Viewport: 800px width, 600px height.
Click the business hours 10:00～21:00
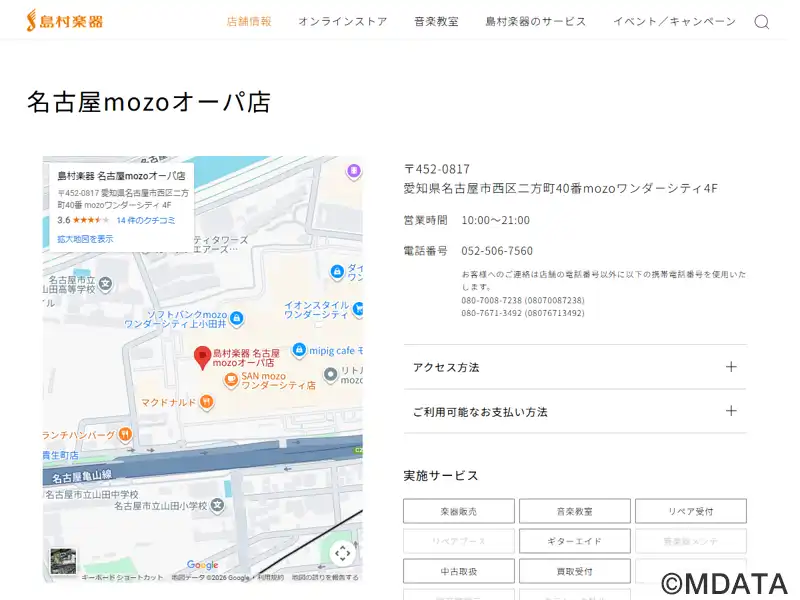495,220
